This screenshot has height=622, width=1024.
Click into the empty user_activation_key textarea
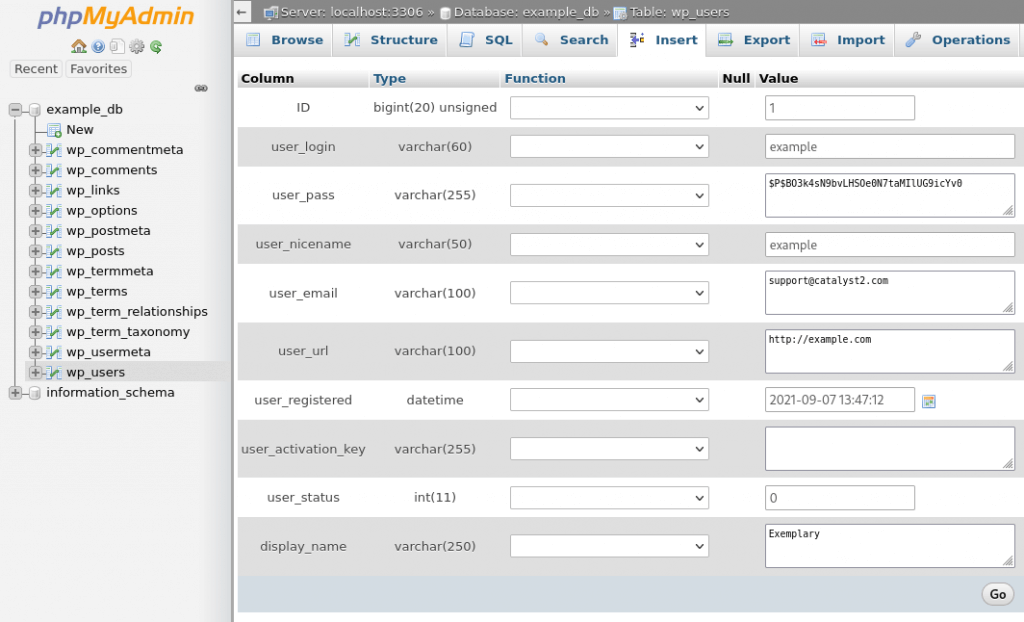click(x=889, y=449)
